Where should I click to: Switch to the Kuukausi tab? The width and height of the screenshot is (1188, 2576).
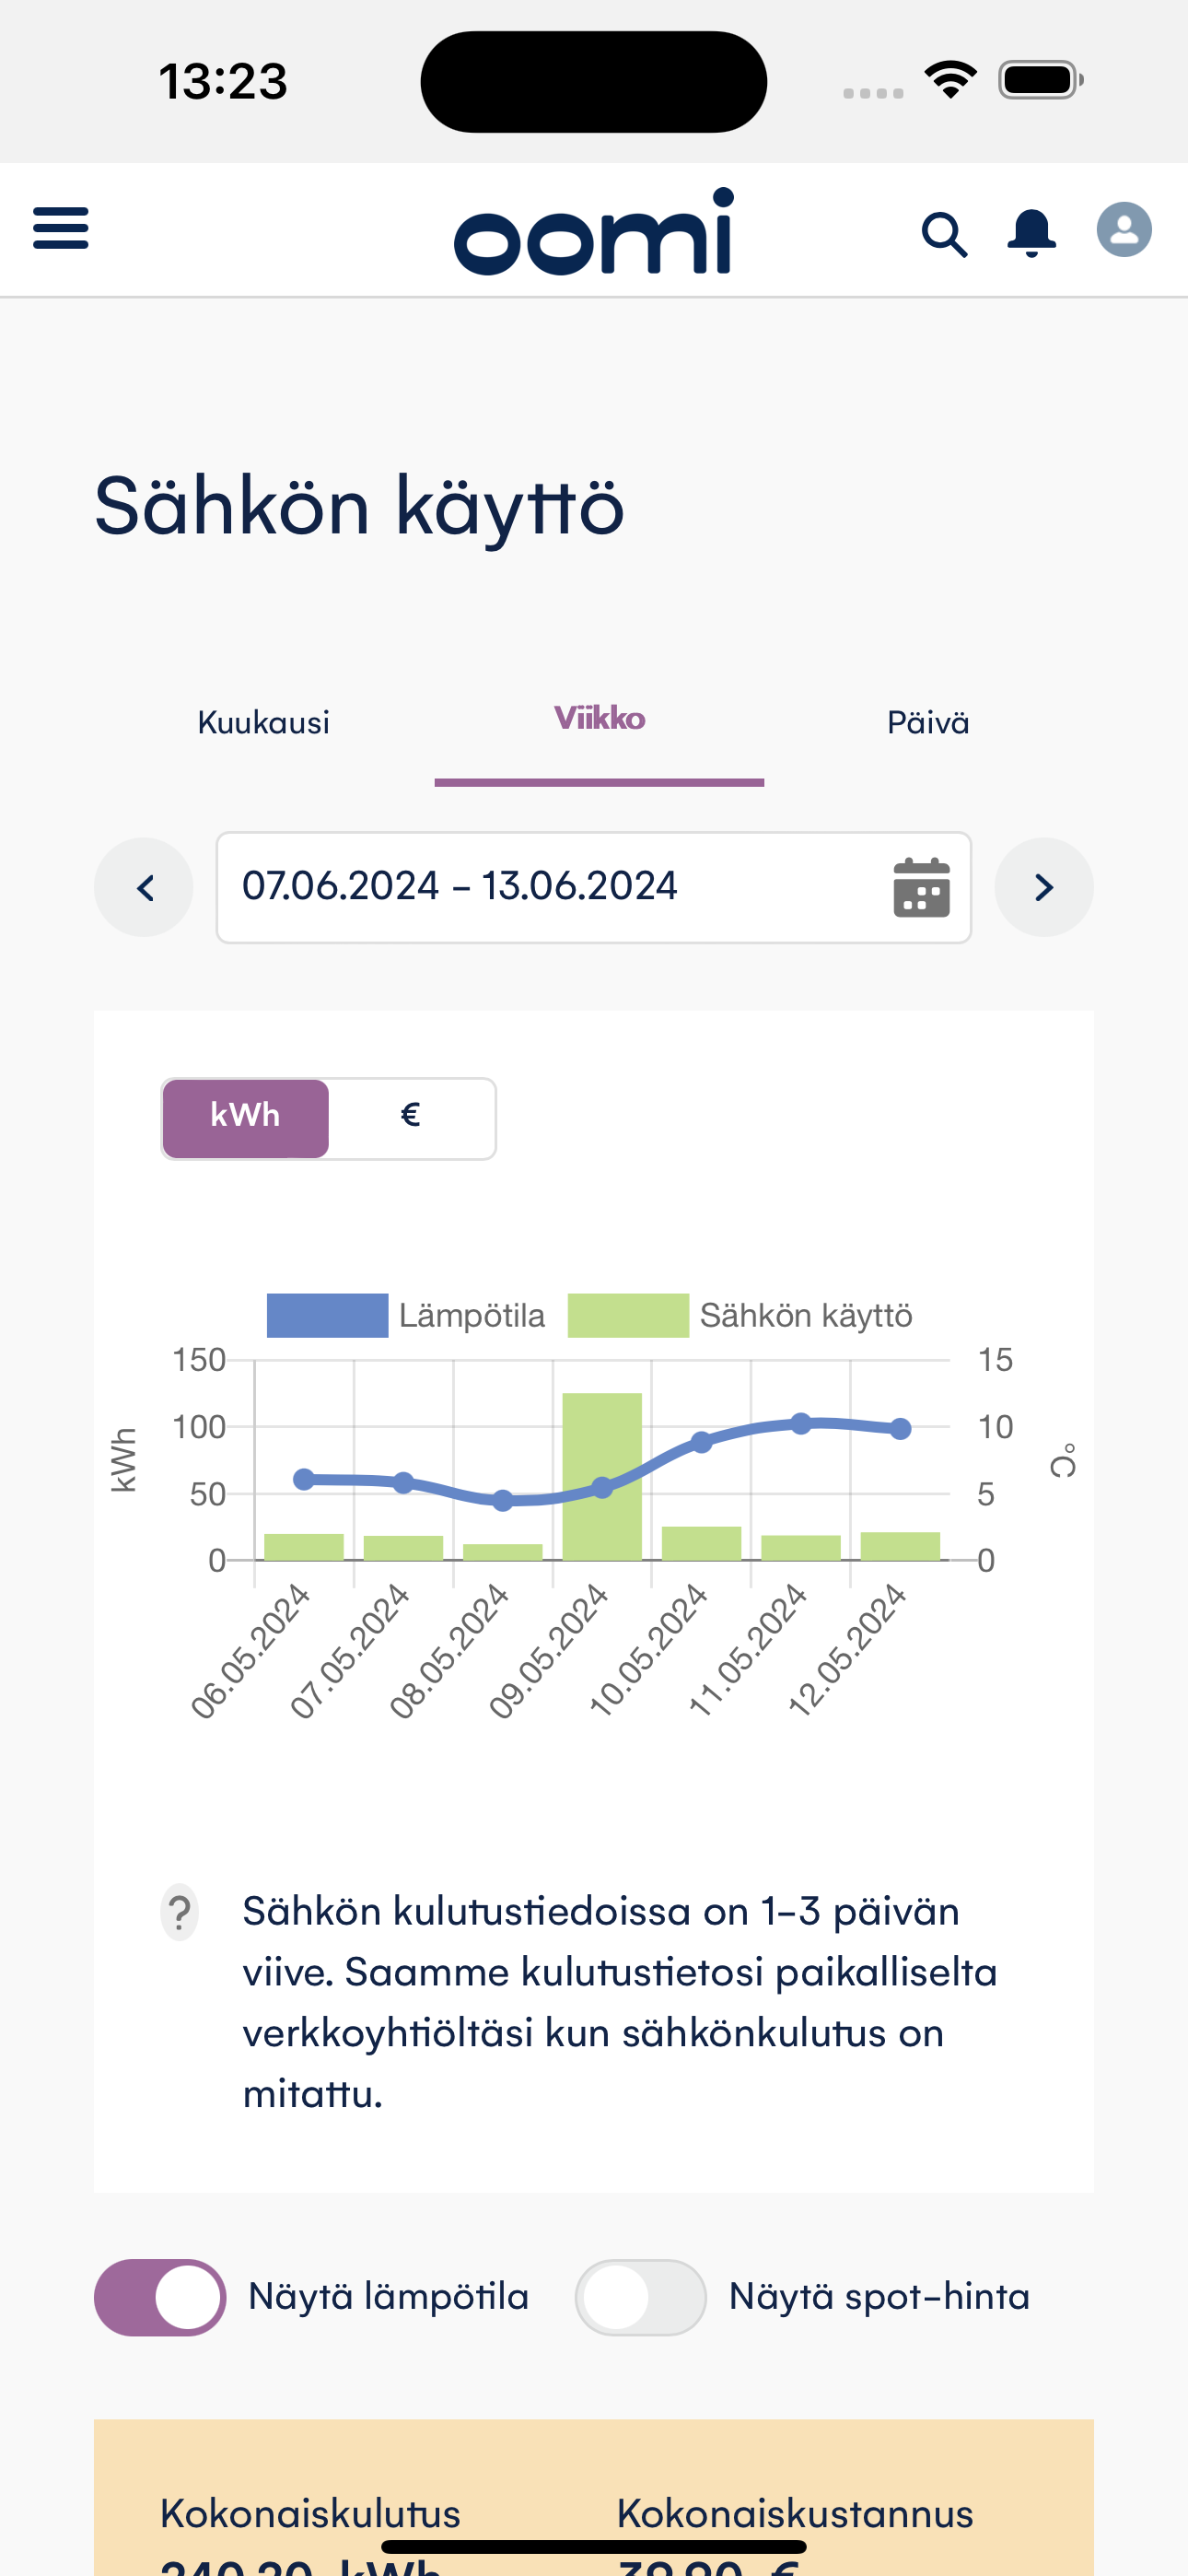[264, 723]
